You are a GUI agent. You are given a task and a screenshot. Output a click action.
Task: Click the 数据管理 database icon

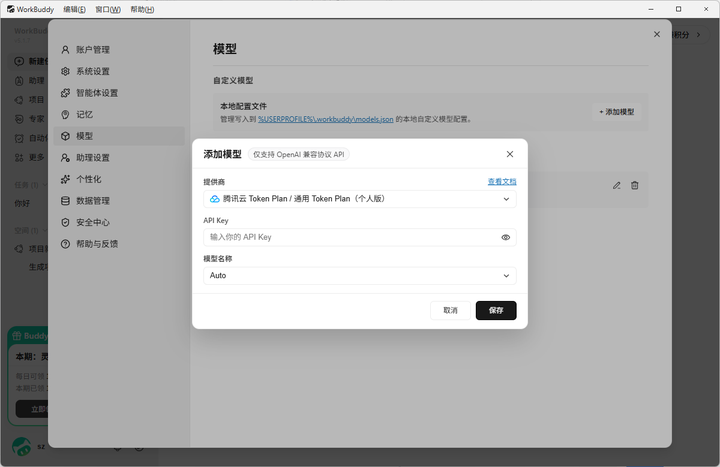pos(65,201)
